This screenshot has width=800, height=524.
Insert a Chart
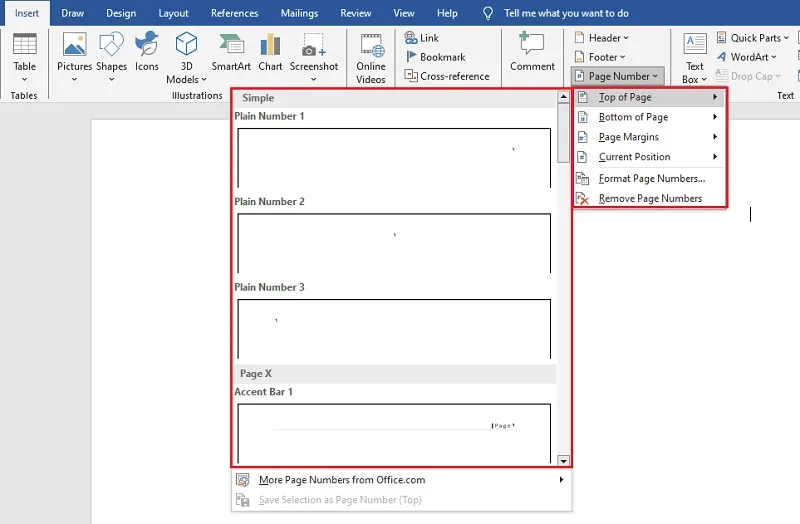(270, 51)
